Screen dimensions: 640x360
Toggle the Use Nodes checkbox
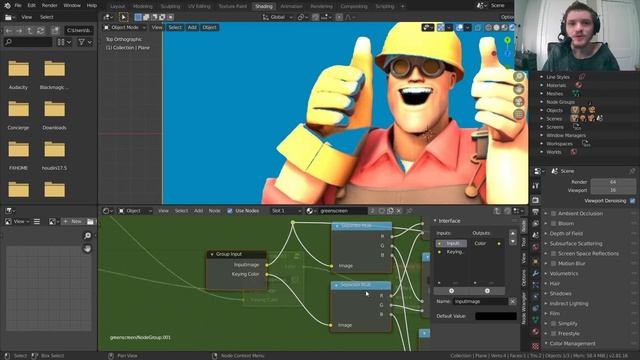coord(230,211)
